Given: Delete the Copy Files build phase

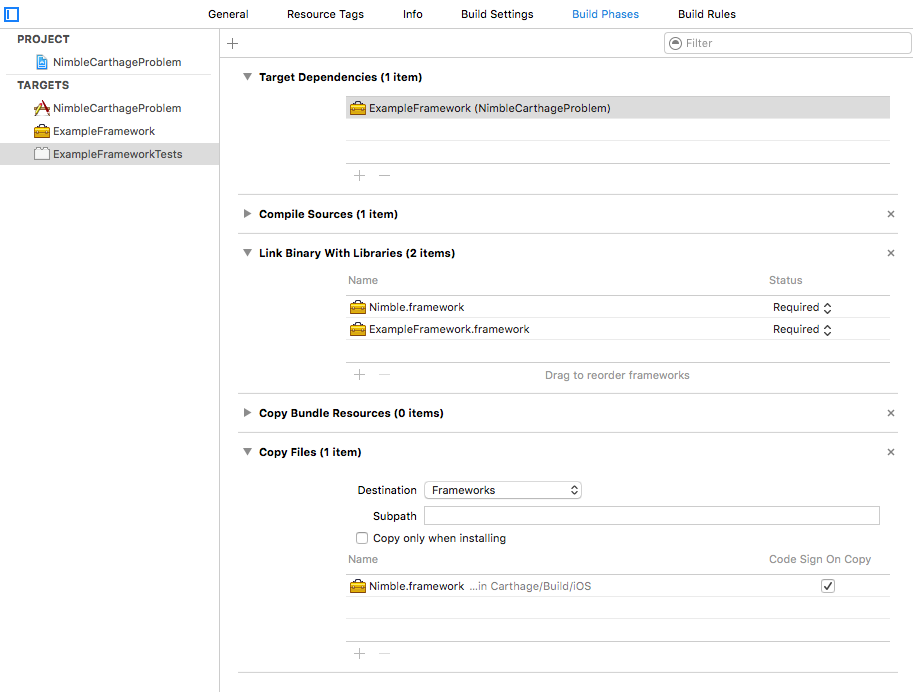Looking at the screenshot, I should click(890, 452).
